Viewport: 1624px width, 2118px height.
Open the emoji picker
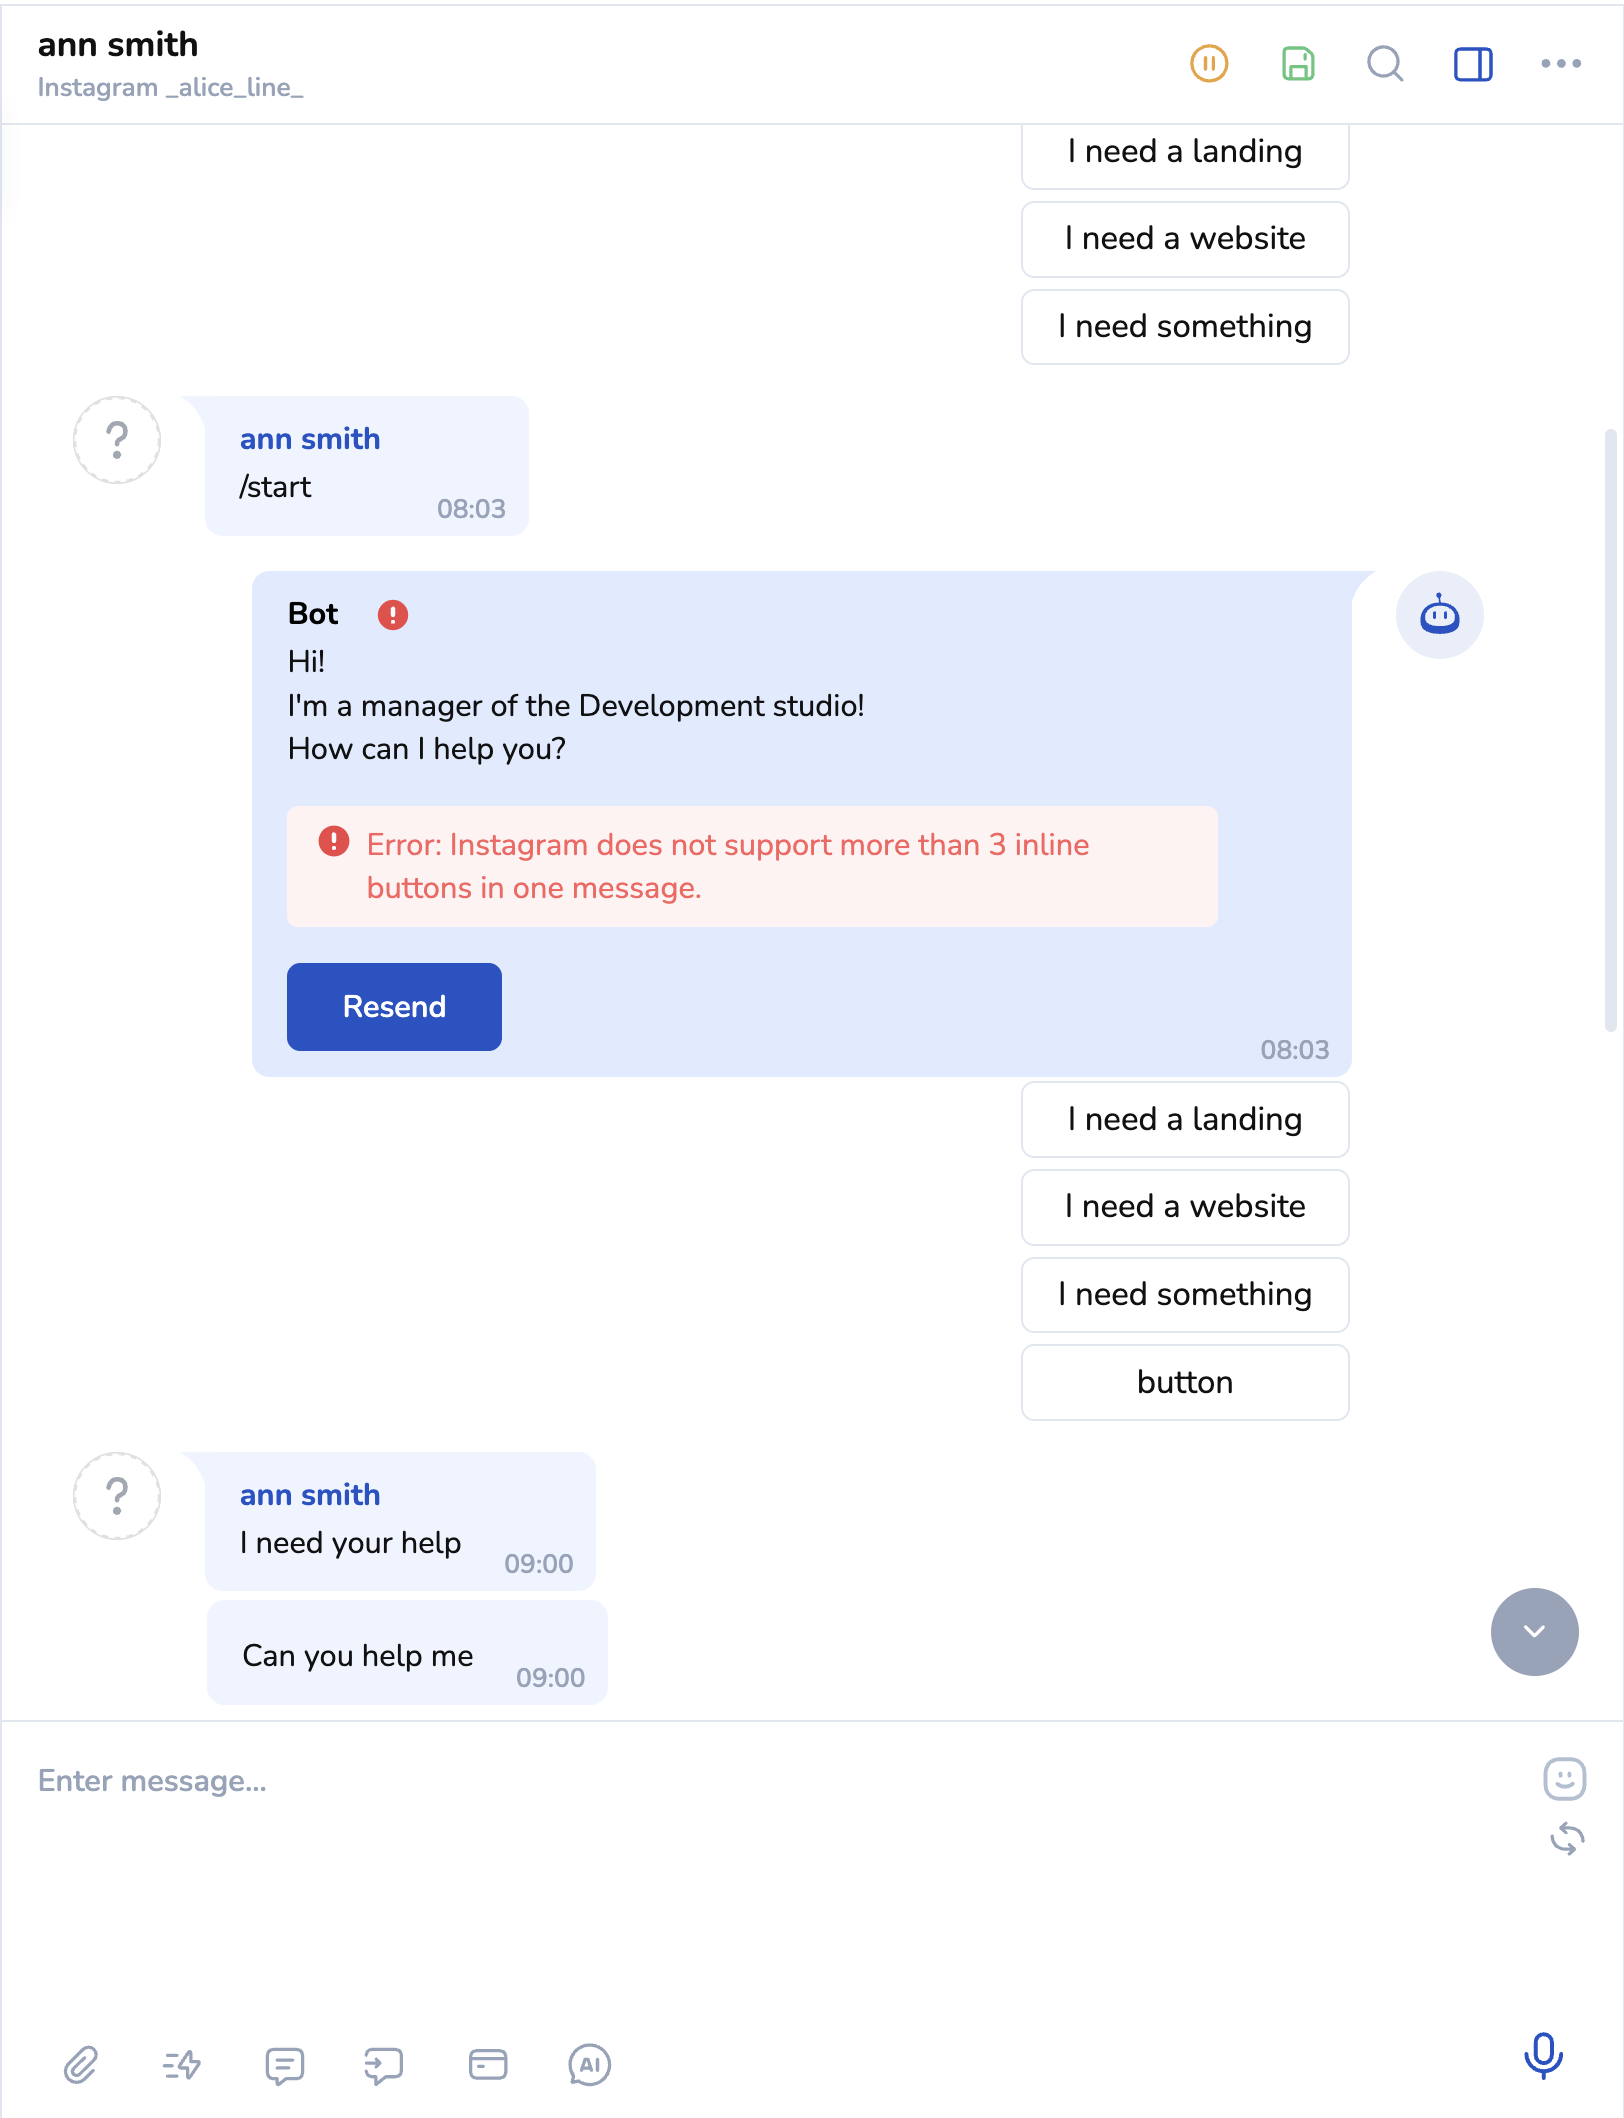(1564, 1779)
